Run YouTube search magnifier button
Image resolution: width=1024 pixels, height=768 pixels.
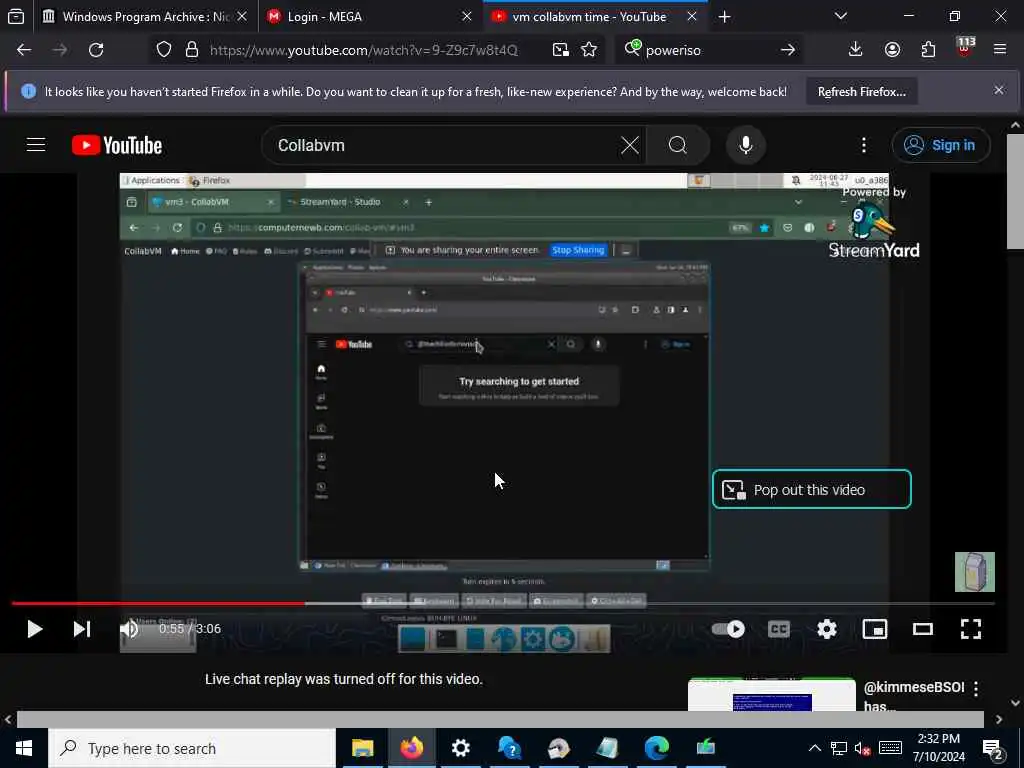(x=678, y=145)
